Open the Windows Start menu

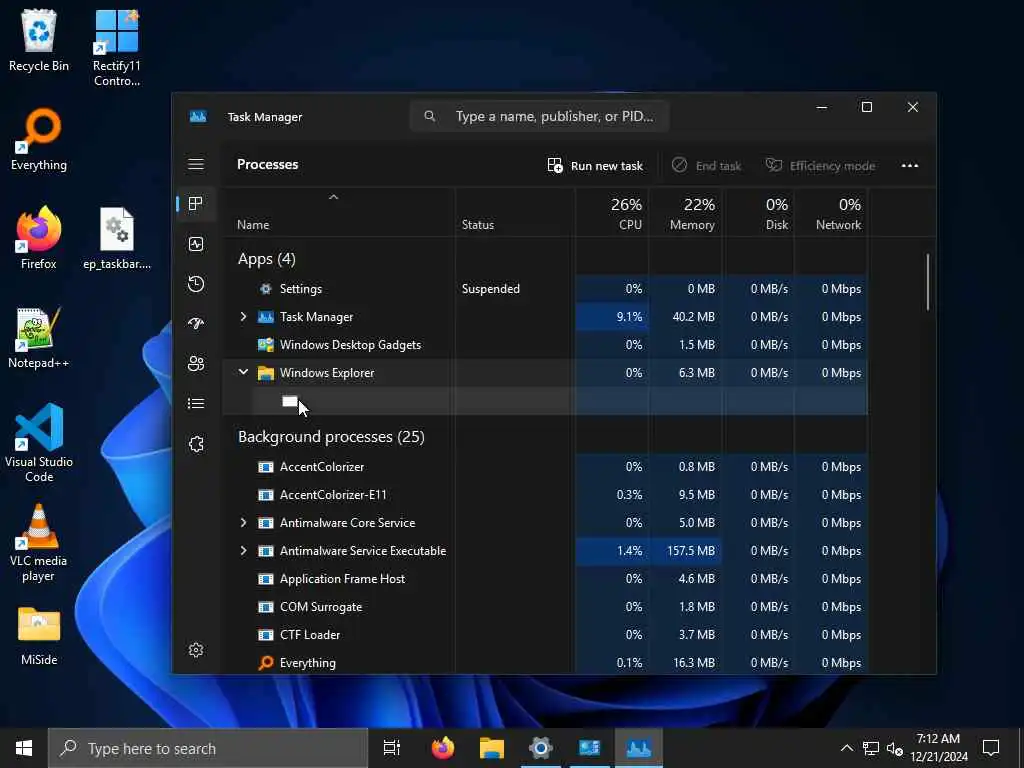[24, 748]
